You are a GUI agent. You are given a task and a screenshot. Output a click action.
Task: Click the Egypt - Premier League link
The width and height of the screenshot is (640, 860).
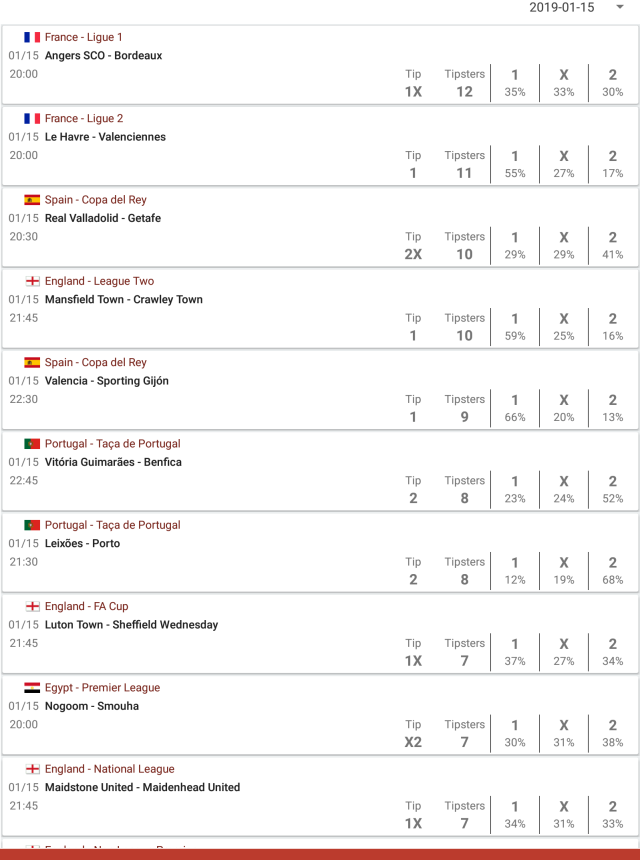[102, 688]
